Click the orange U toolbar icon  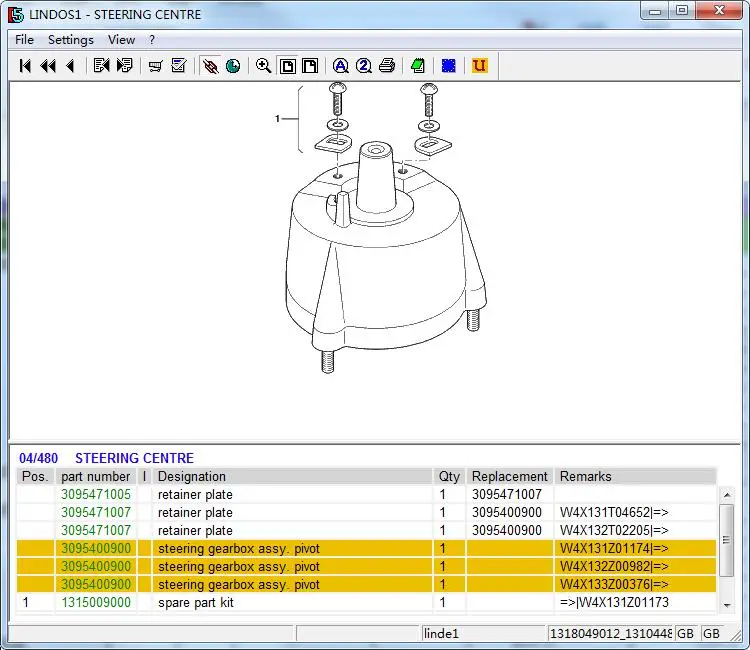point(479,66)
